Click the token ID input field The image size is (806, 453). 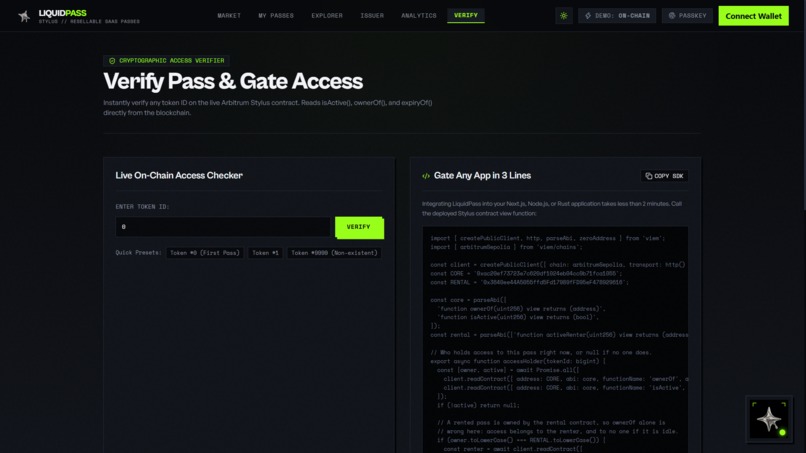[223, 227]
